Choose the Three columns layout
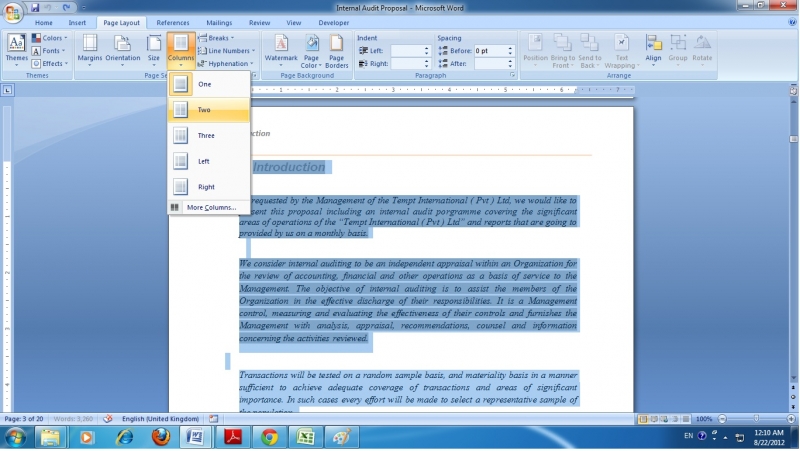Viewport: 800px width, 451px height. 208,135
